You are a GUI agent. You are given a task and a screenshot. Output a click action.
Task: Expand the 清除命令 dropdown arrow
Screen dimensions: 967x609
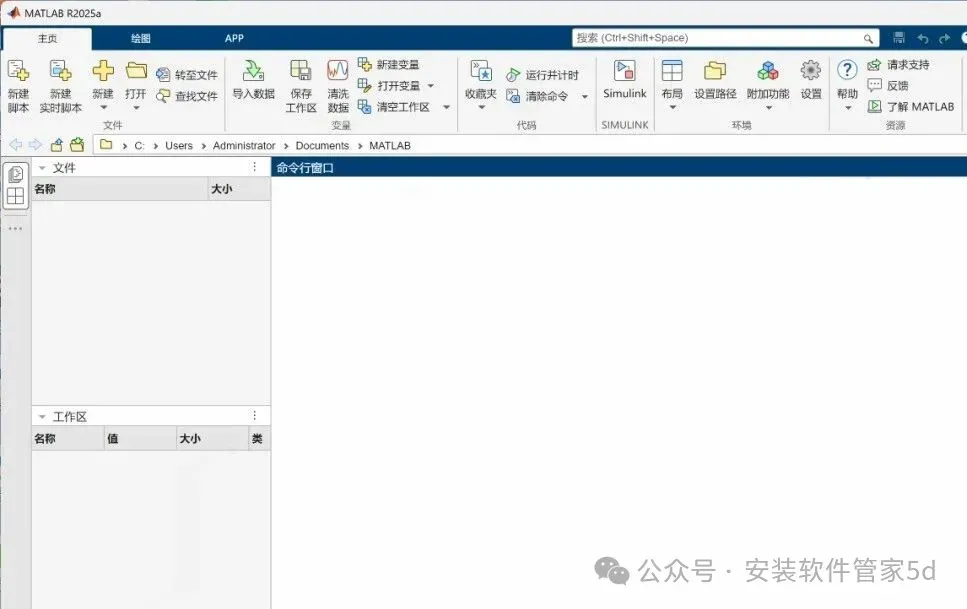[585, 96]
